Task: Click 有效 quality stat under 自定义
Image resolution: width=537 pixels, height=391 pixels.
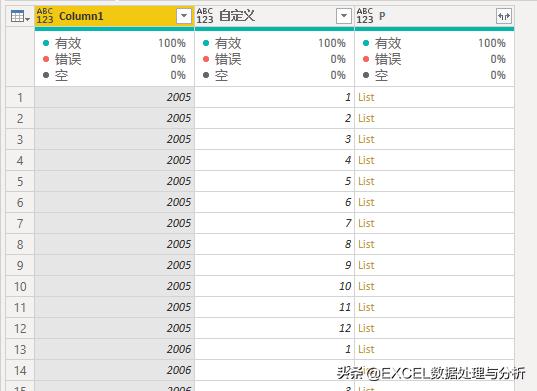Action: (x=274, y=43)
